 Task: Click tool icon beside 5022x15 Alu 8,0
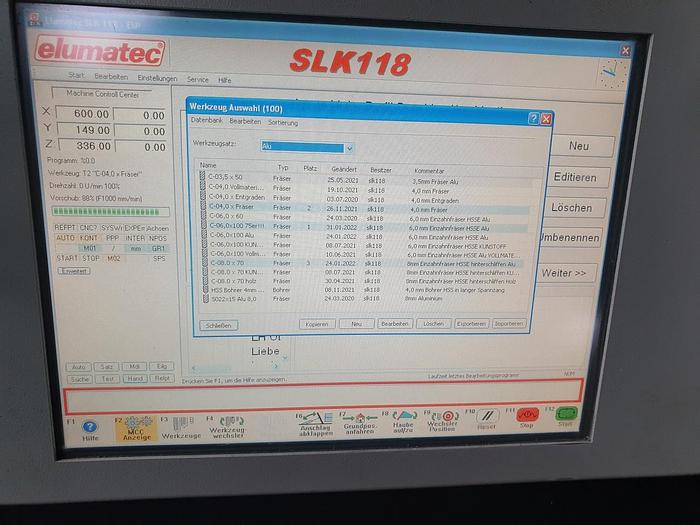tap(206, 299)
